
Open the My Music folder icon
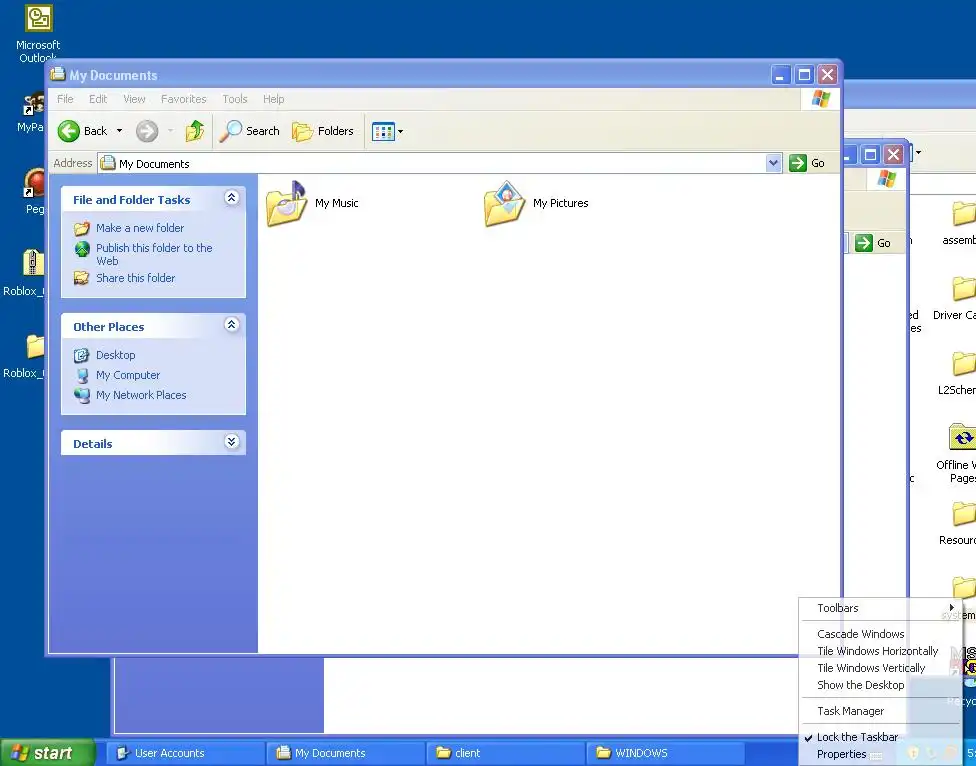pos(286,203)
